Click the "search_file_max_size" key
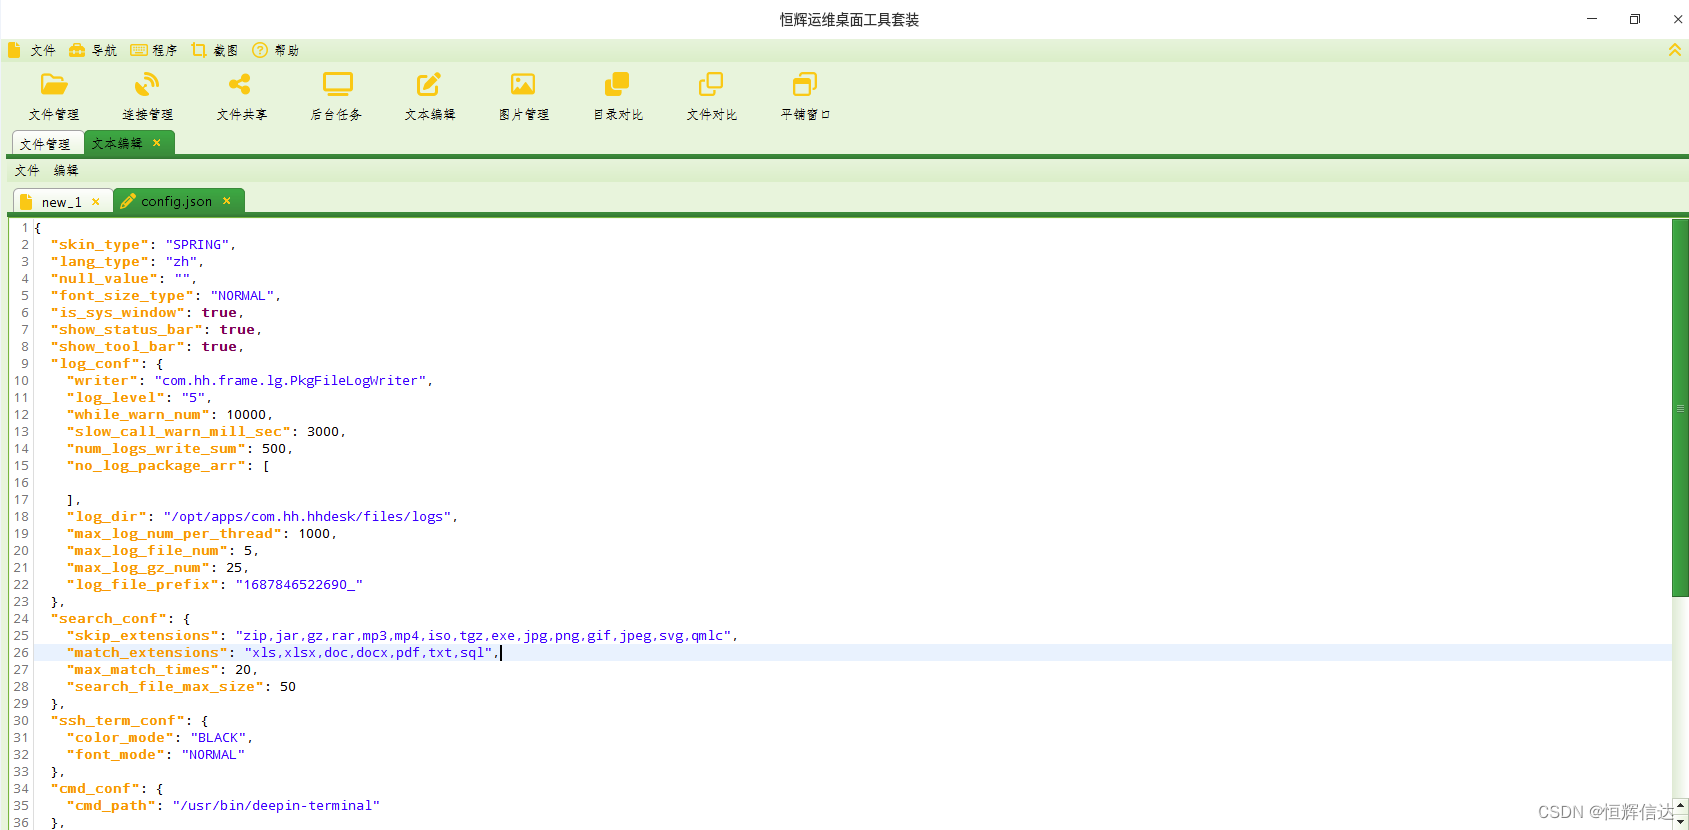The image size is (1689, 830). 165,687
